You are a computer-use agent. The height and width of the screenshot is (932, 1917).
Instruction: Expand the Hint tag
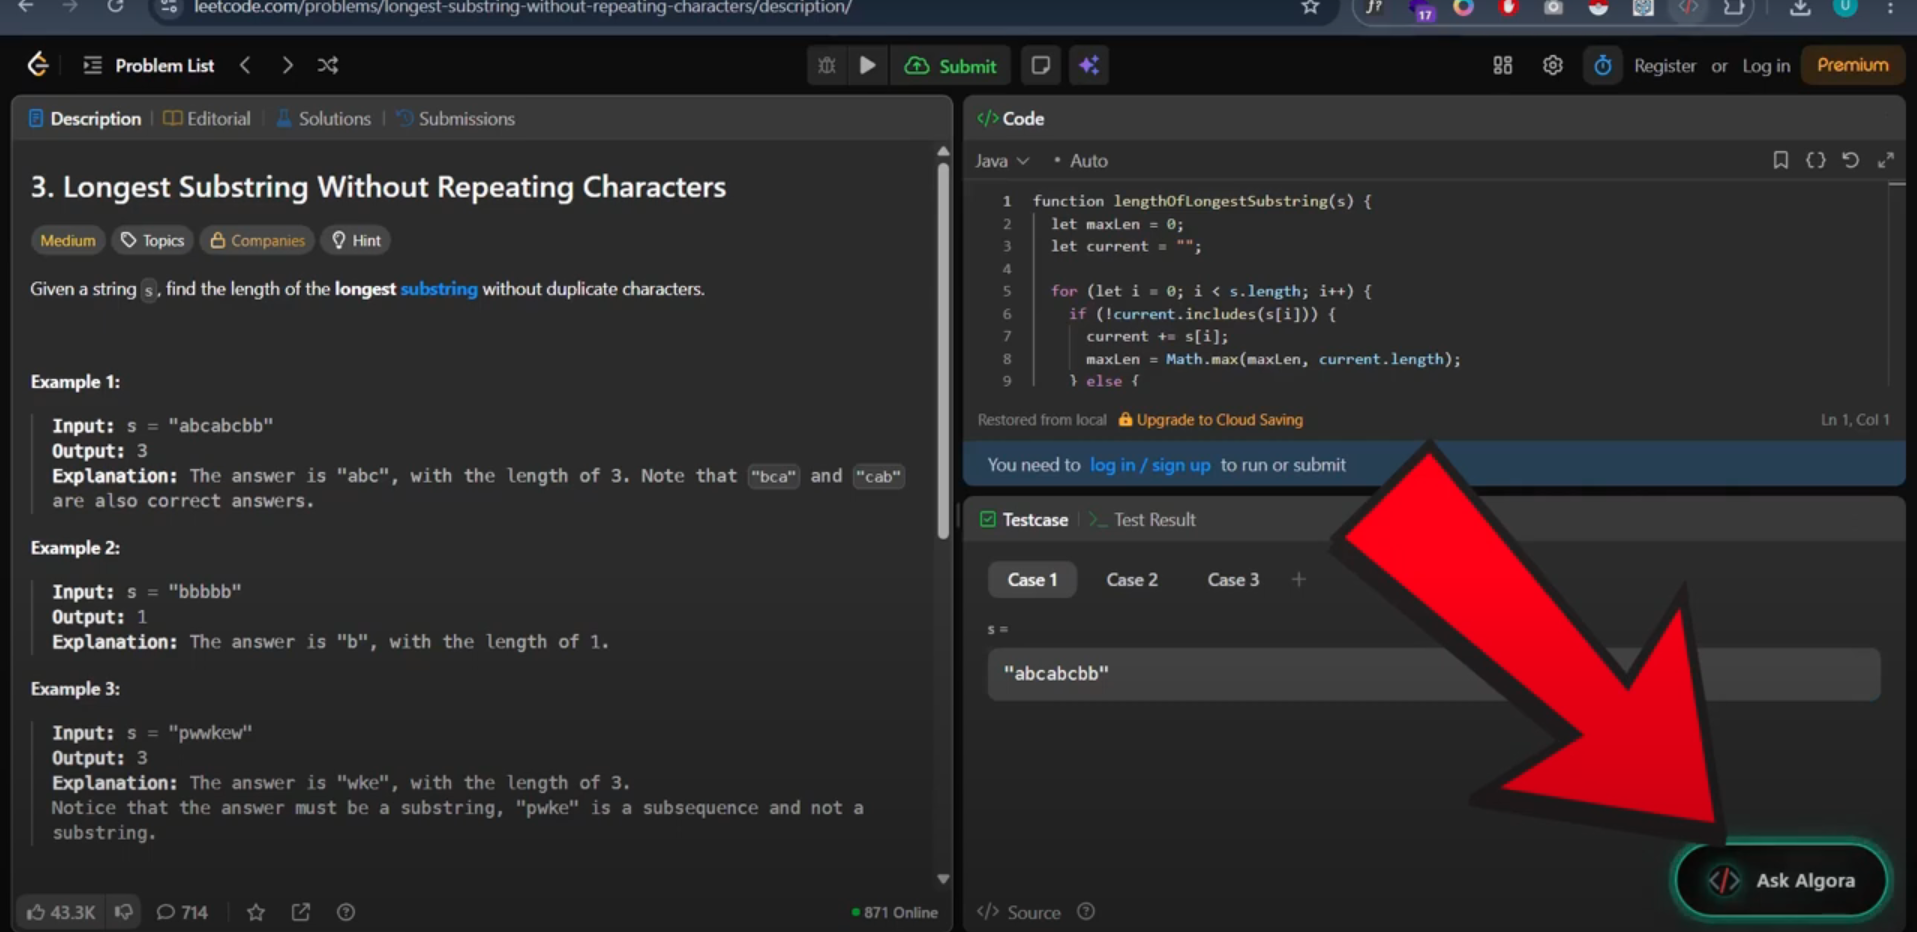pyautogui.click(x=356, y=240)
